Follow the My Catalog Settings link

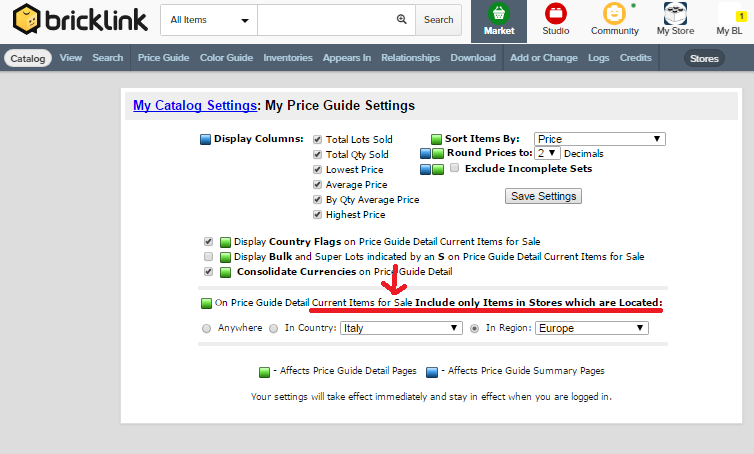[195, 105]
